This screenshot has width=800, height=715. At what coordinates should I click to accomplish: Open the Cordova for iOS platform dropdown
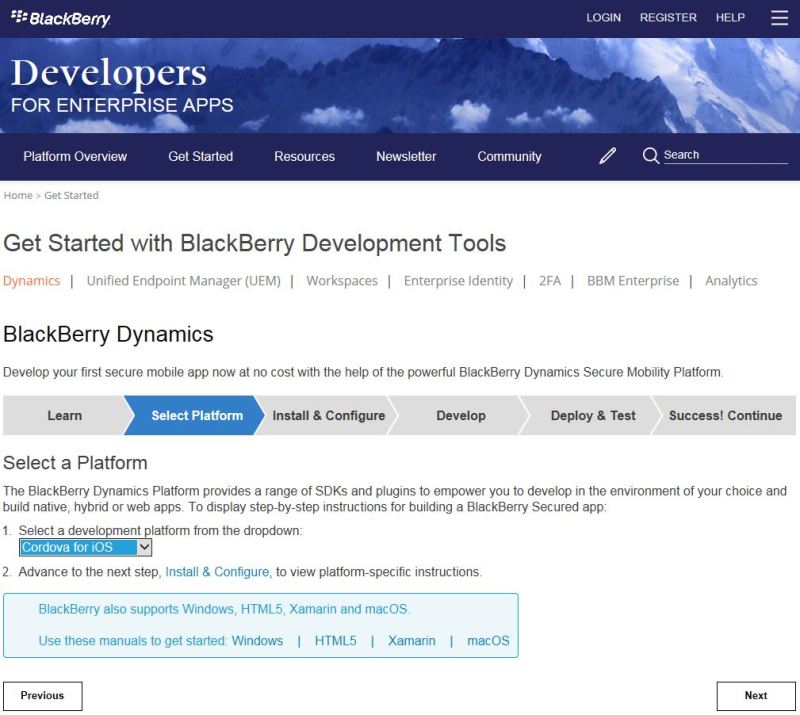(x=85, y=548)
